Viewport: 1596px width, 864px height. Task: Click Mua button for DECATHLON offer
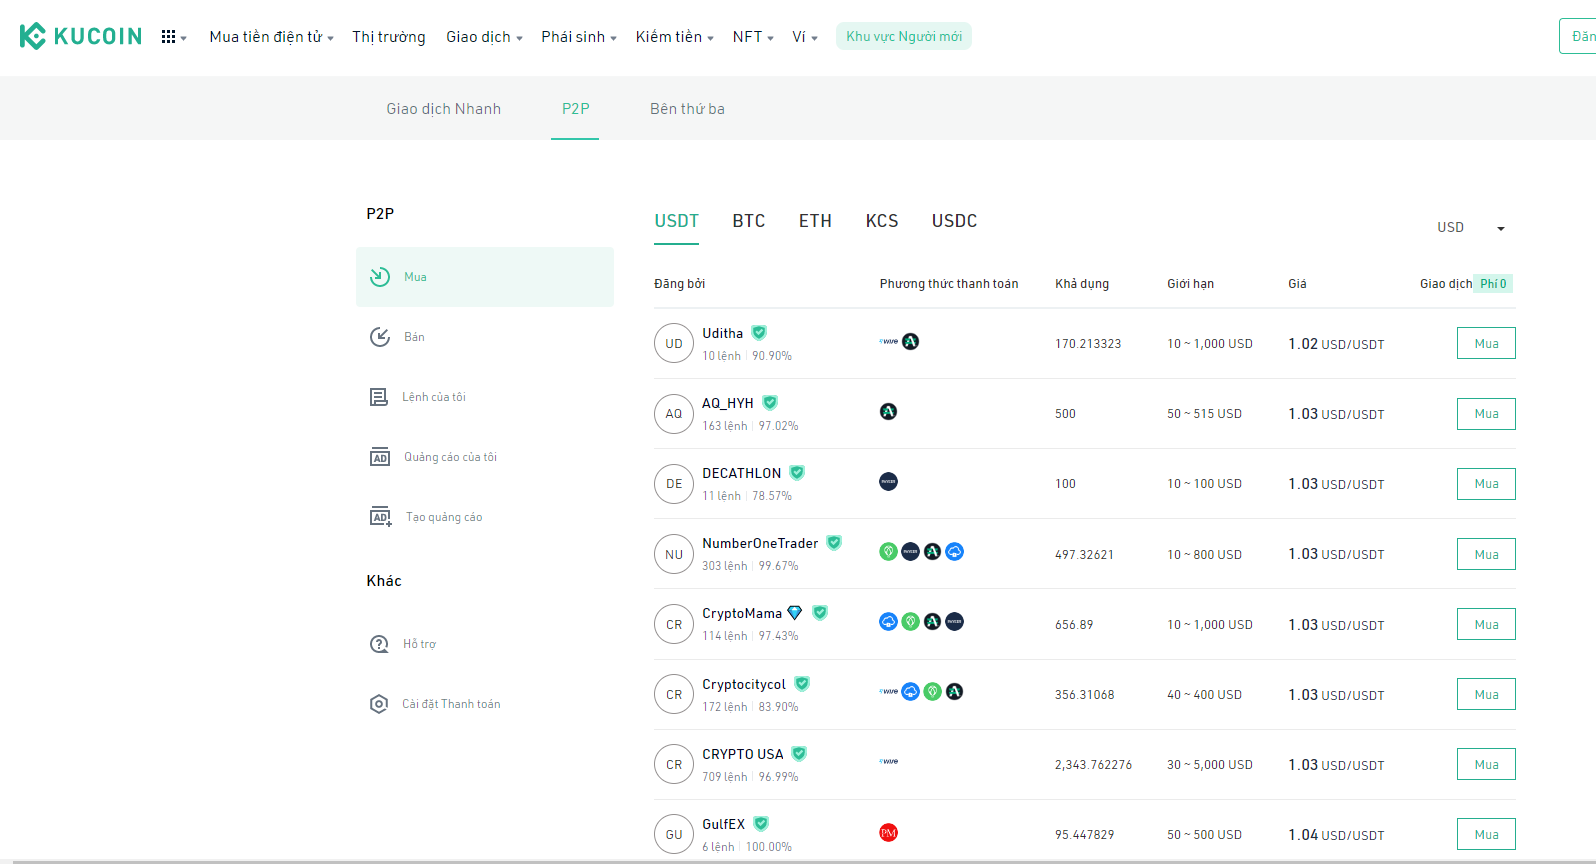[x=1486, y=484]
